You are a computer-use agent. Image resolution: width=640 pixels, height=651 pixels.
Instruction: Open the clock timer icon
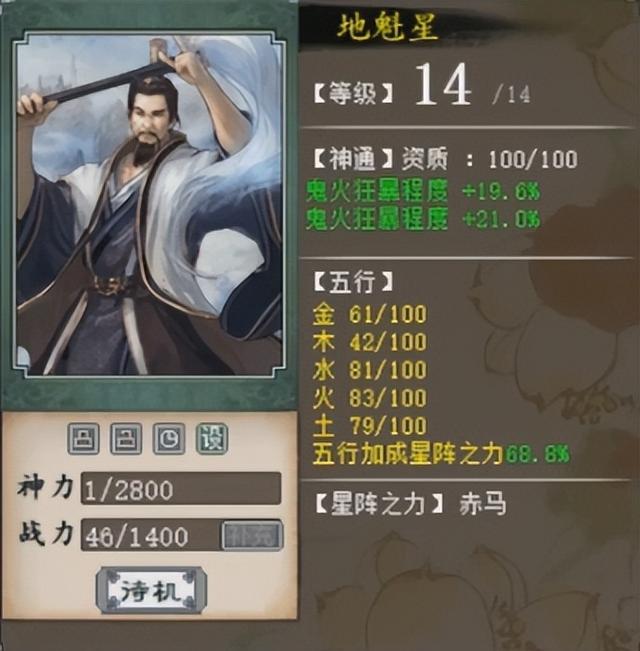169,439
